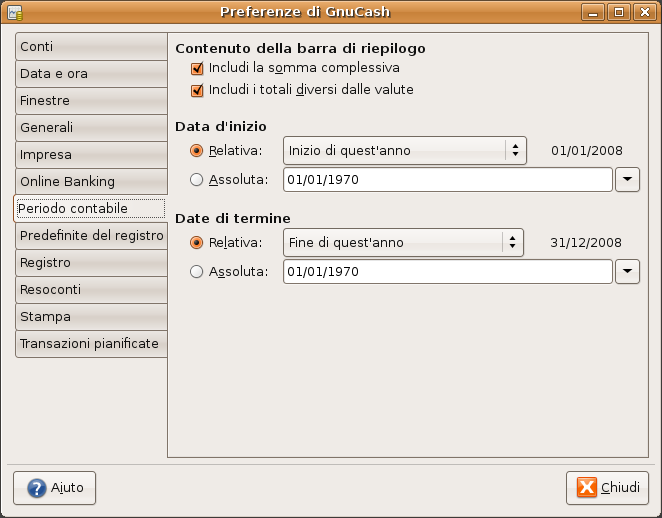Click the blue question mark help icon
The width and height of the screenshot is (662, 518).
click(x=37, y=488)
